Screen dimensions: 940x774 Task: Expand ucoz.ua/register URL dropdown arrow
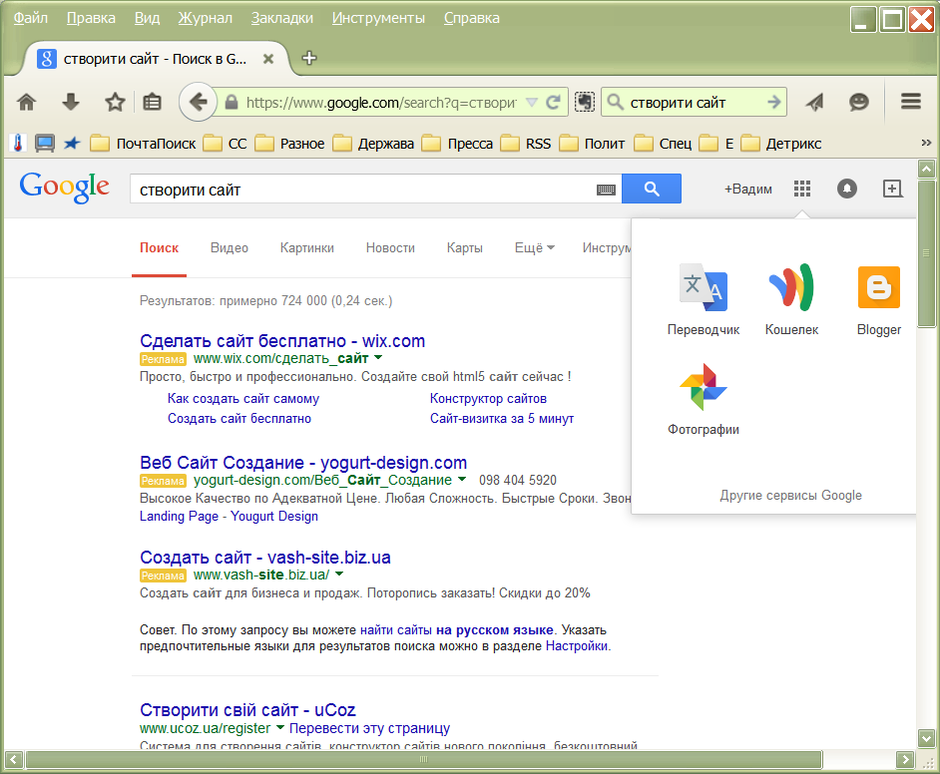click(279, 727)
